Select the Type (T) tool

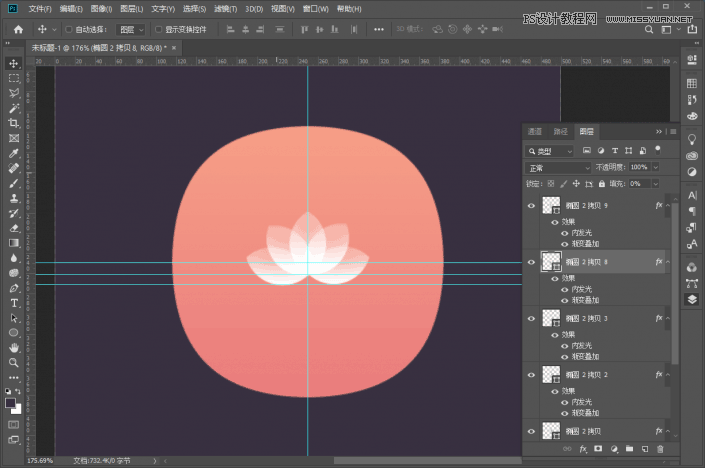pos(14,302)
